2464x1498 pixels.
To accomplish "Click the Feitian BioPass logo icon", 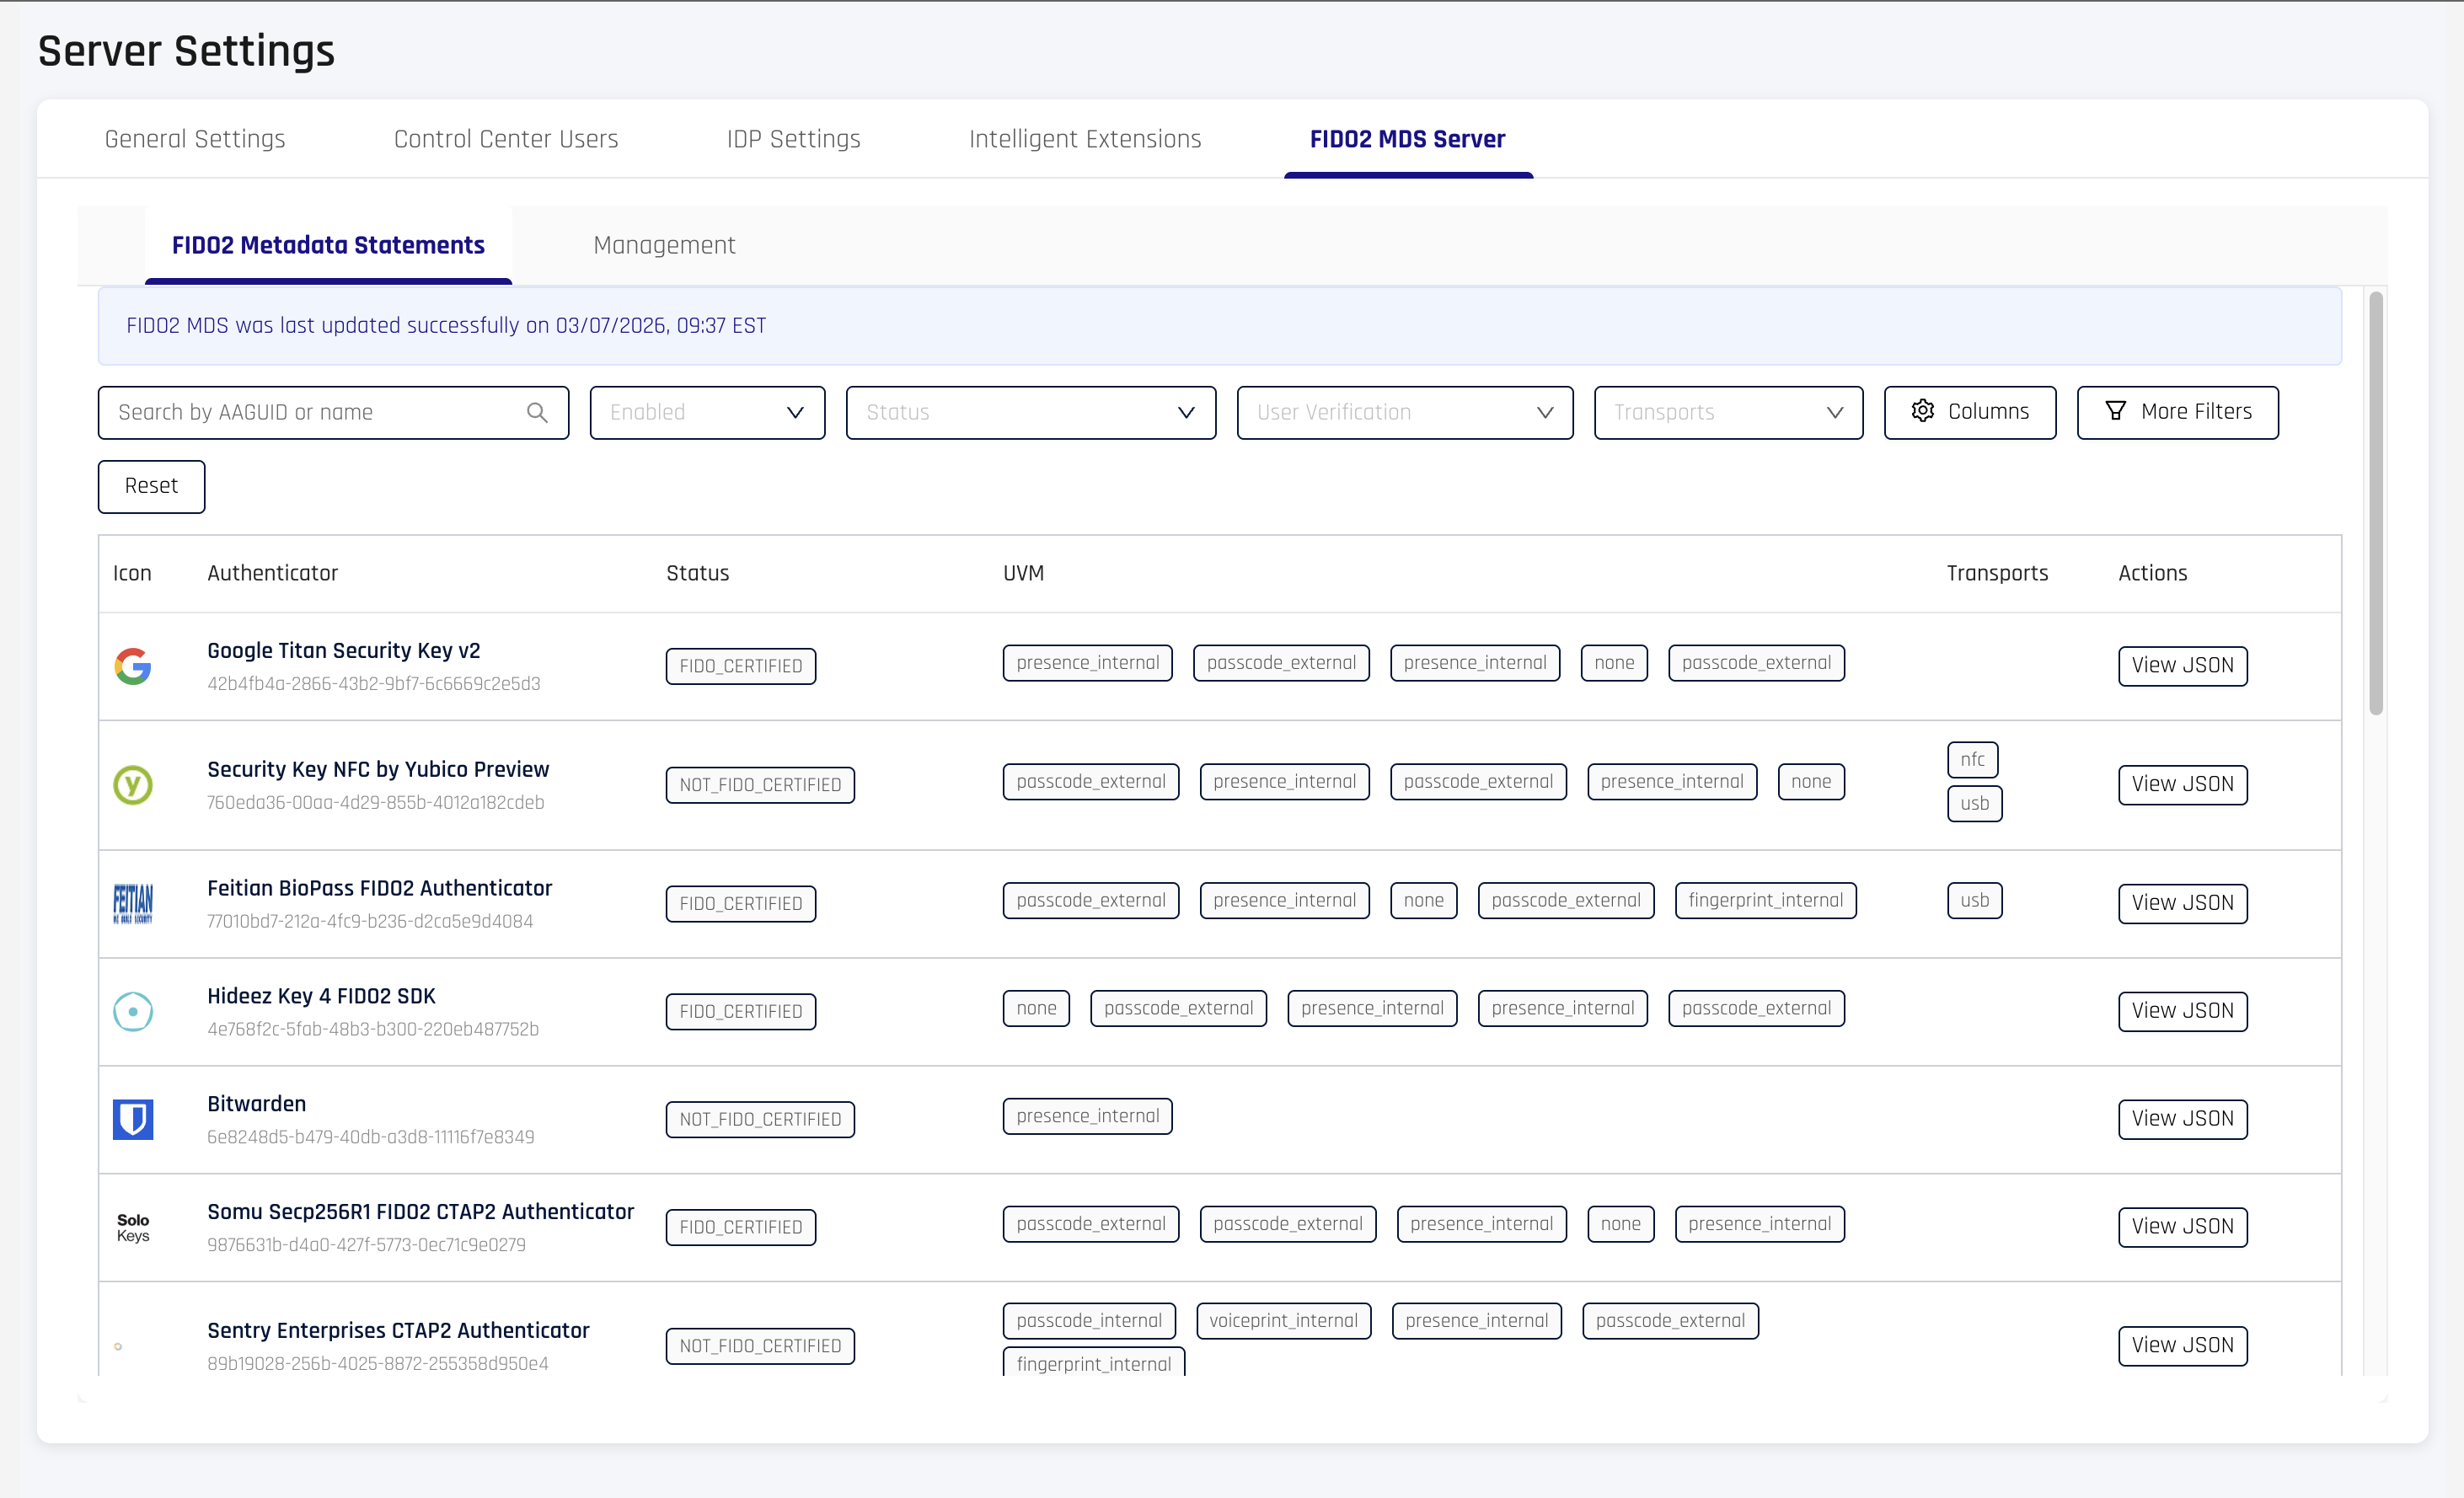I will pos(132,904).
